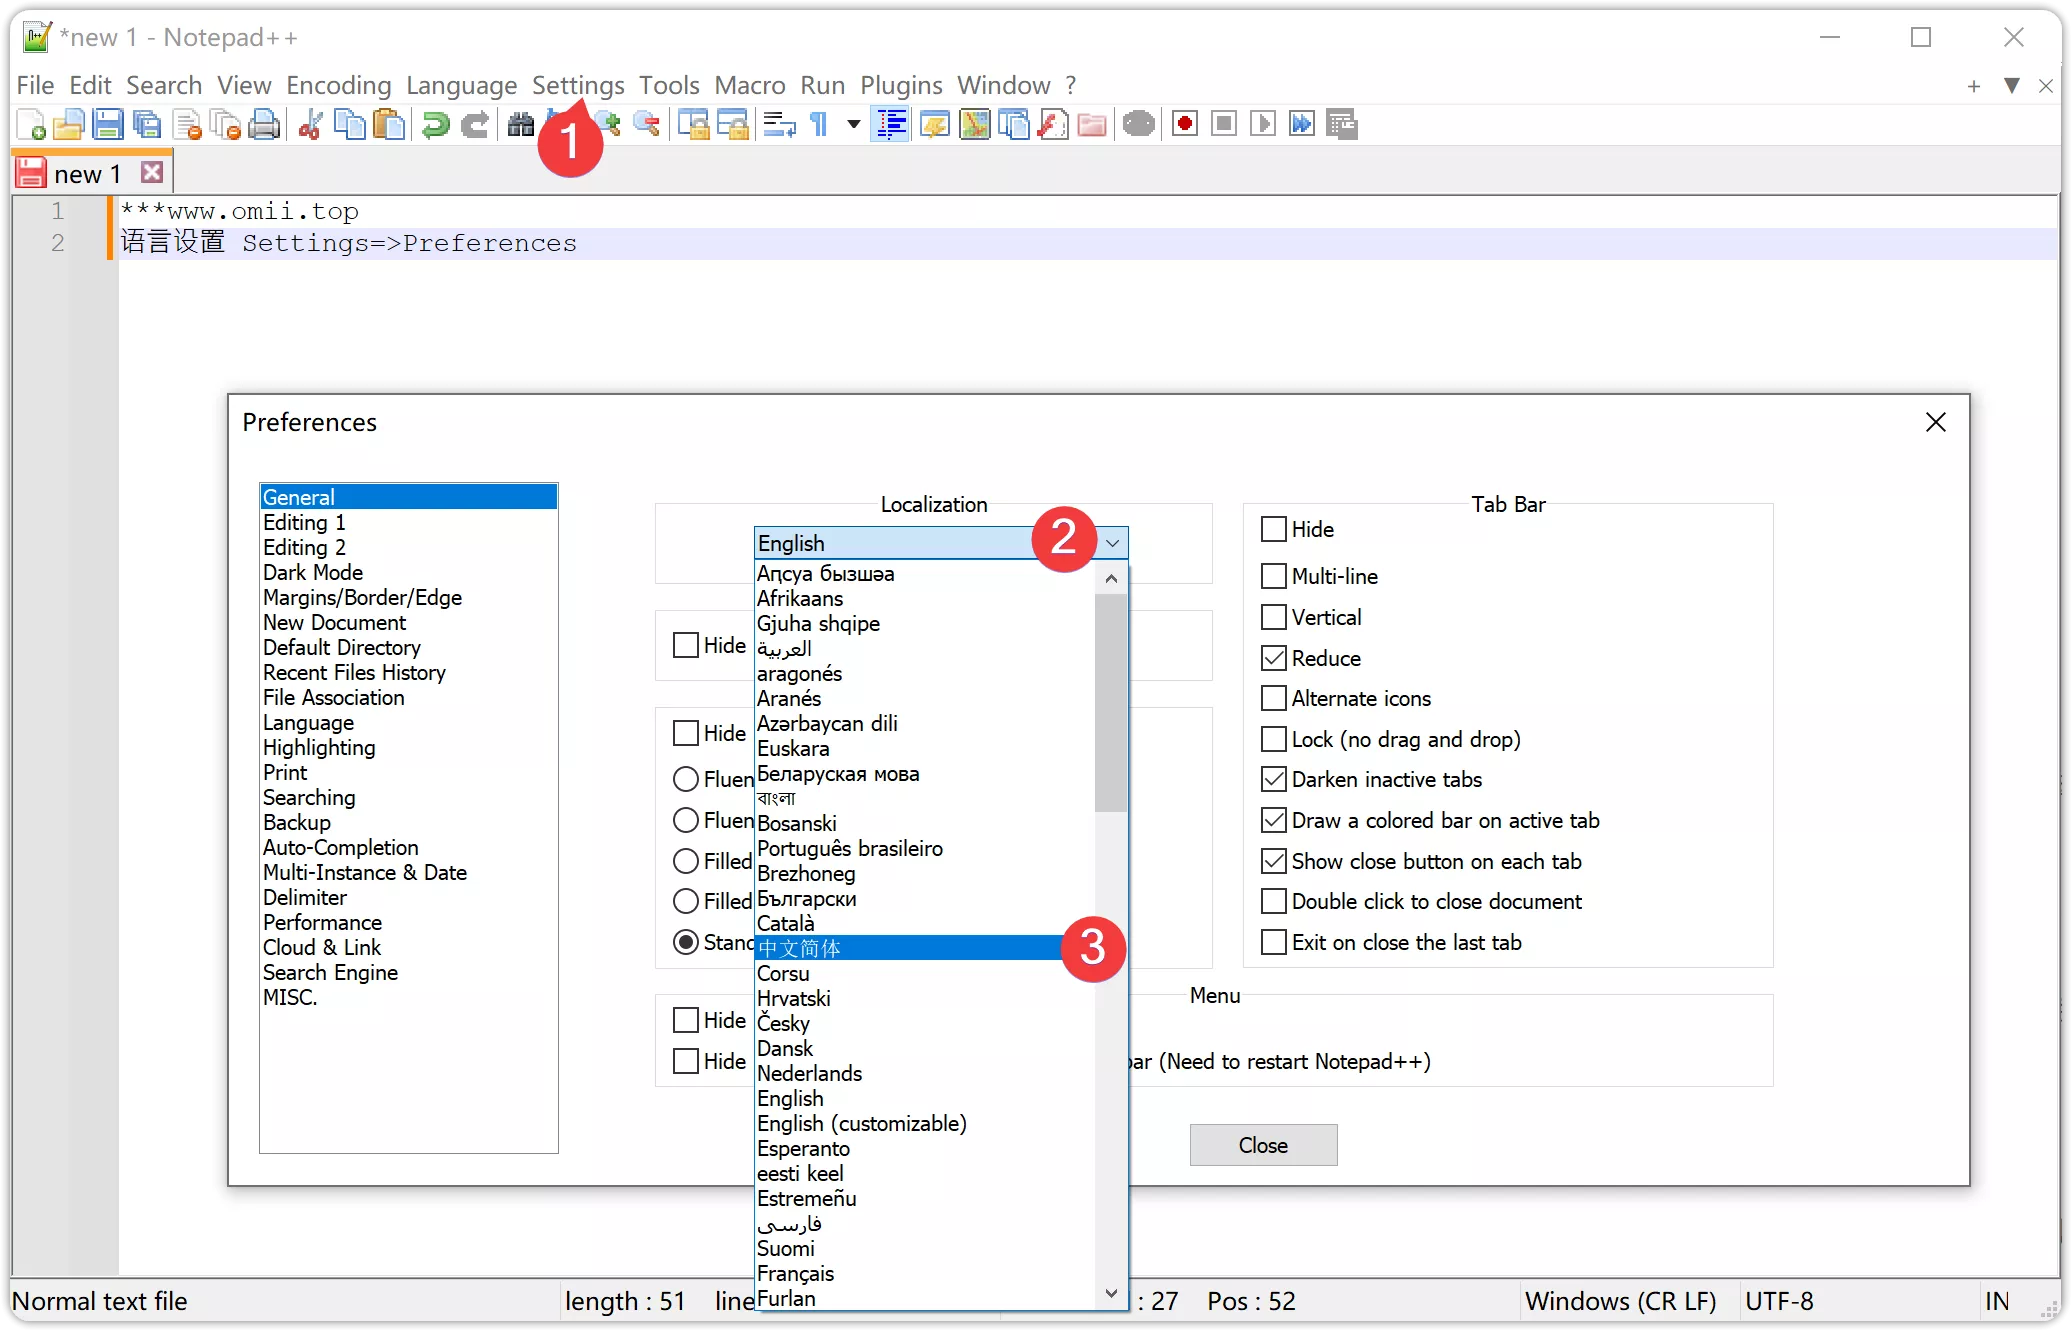
Task: Open the user-defined language icon
Action: (934, 124)
